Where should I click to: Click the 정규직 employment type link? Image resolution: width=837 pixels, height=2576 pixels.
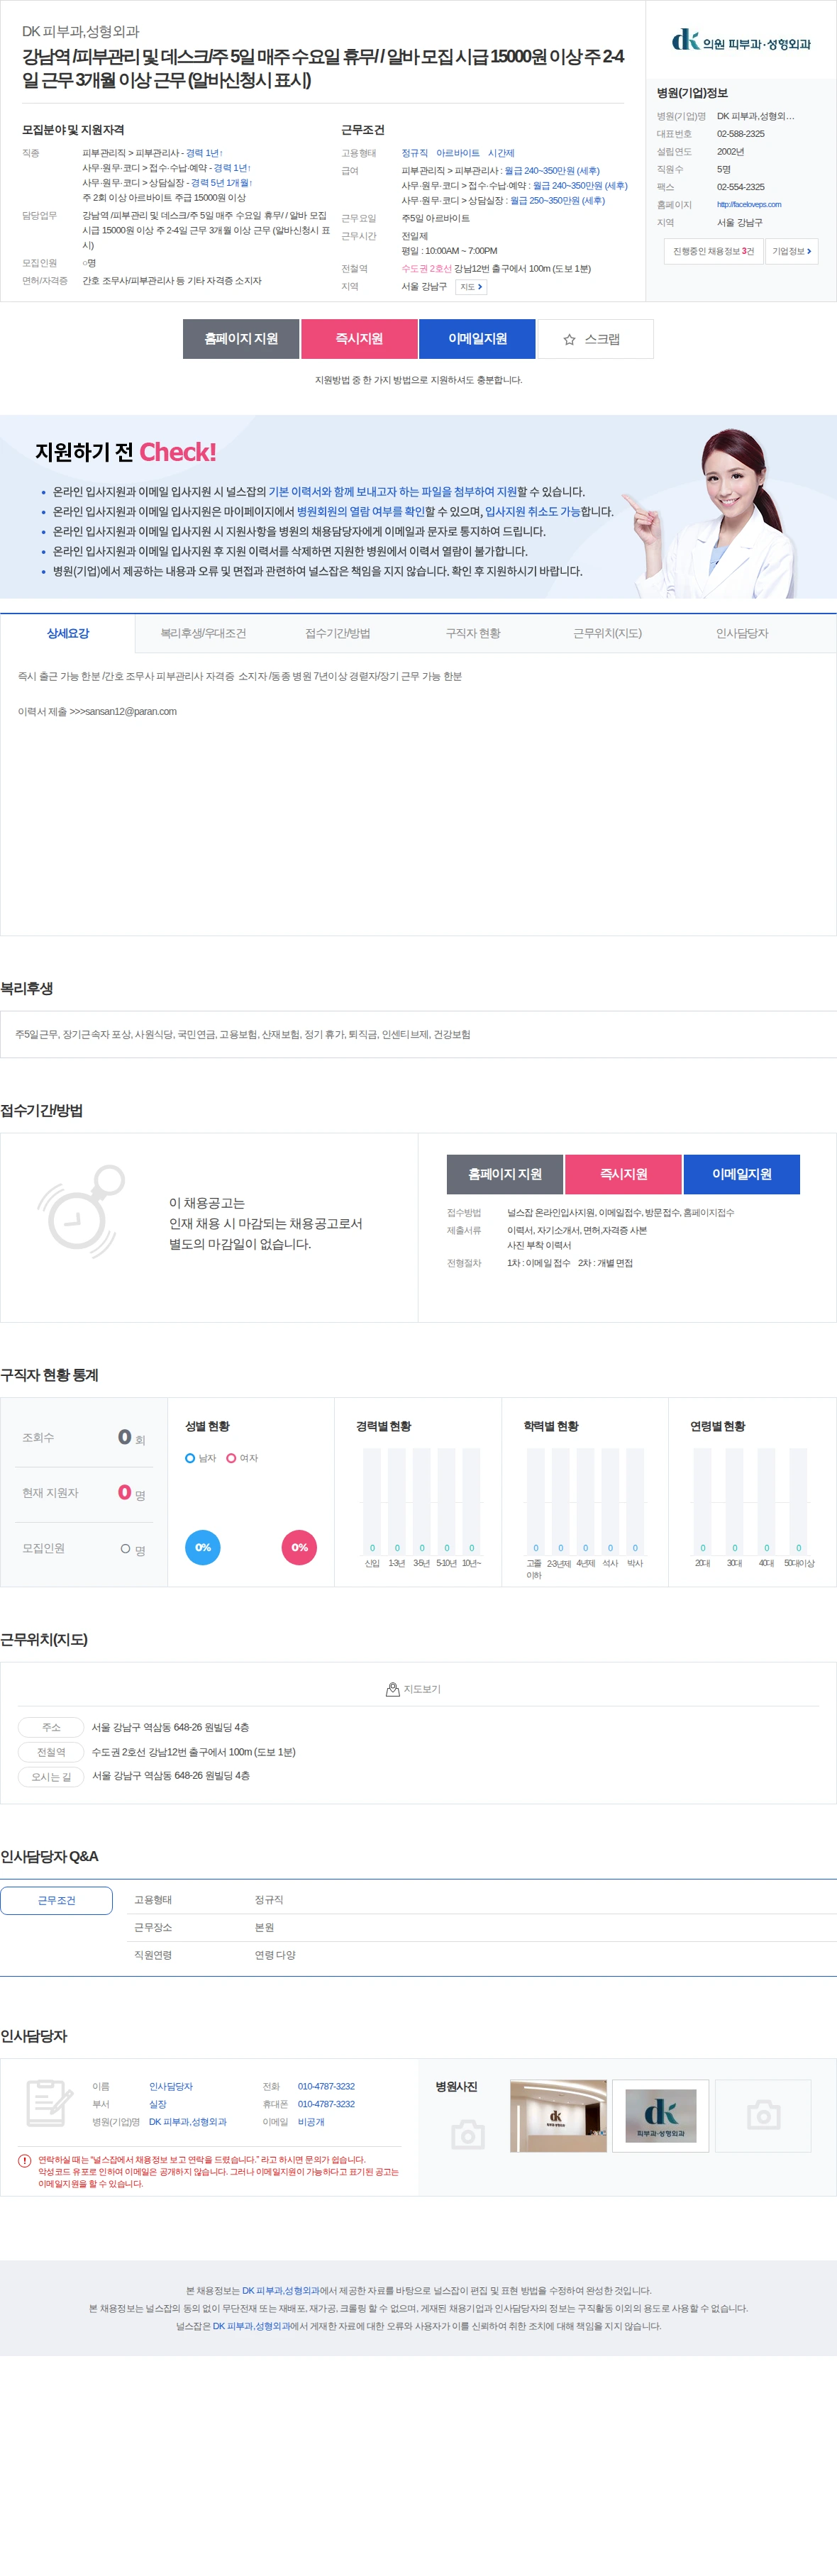(x=414, y=153)
